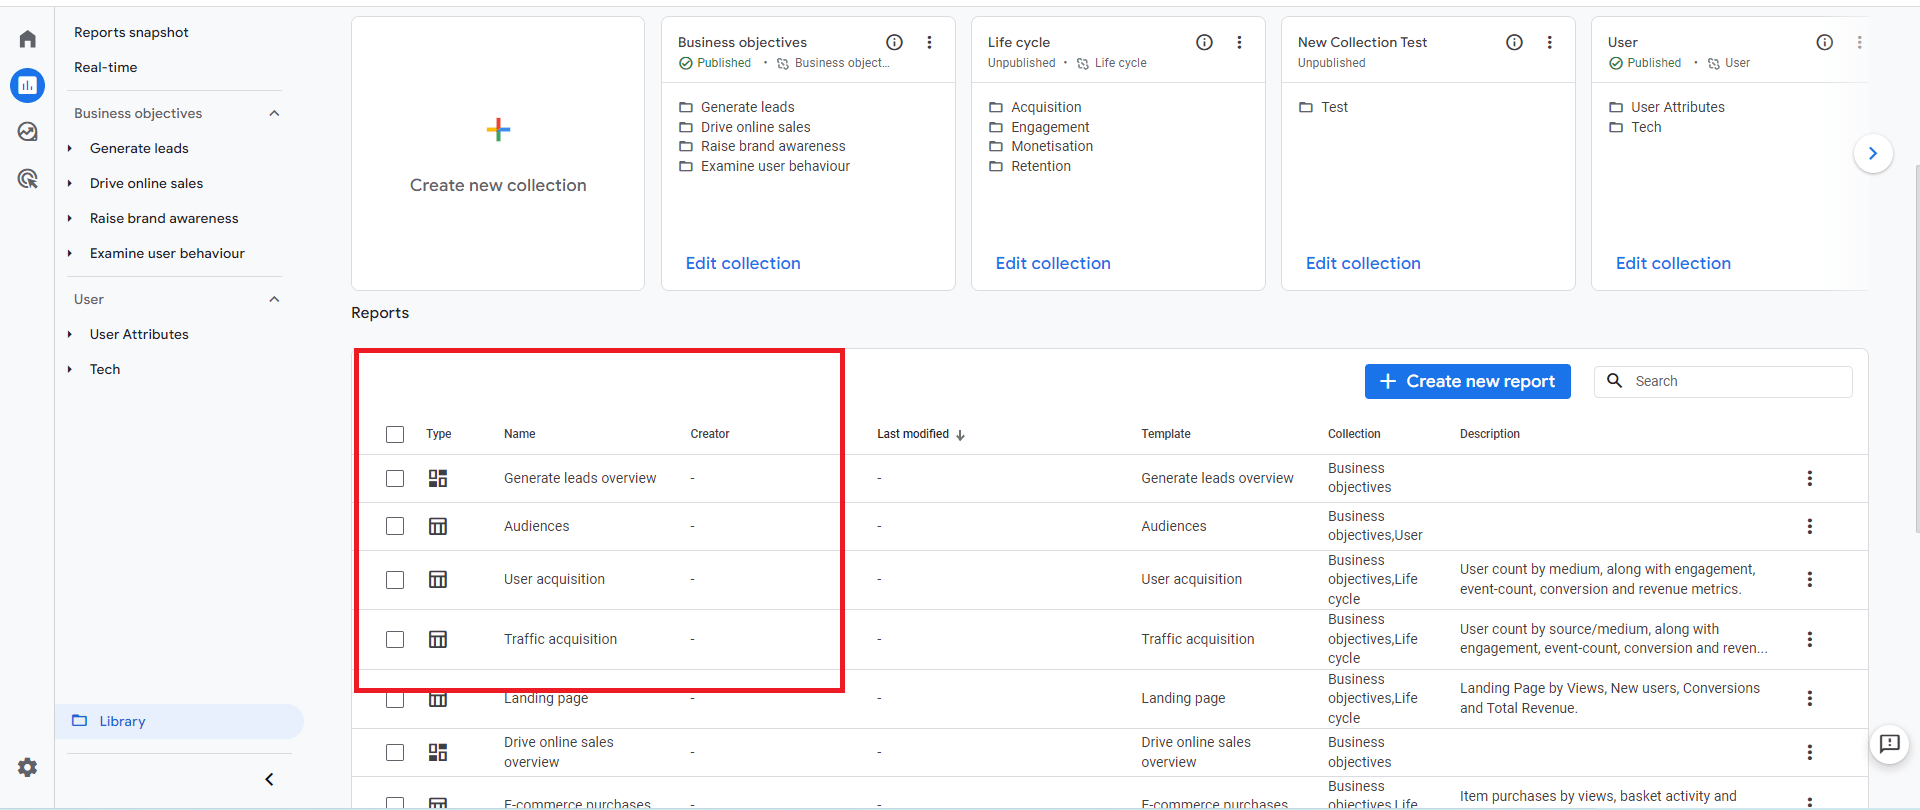Show info for New Collection Test

1514,42
